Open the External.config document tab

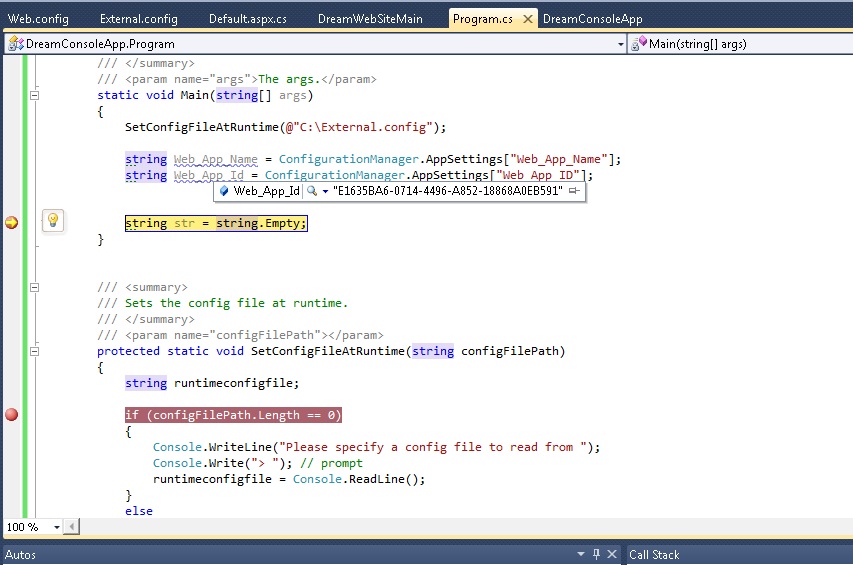139,19
